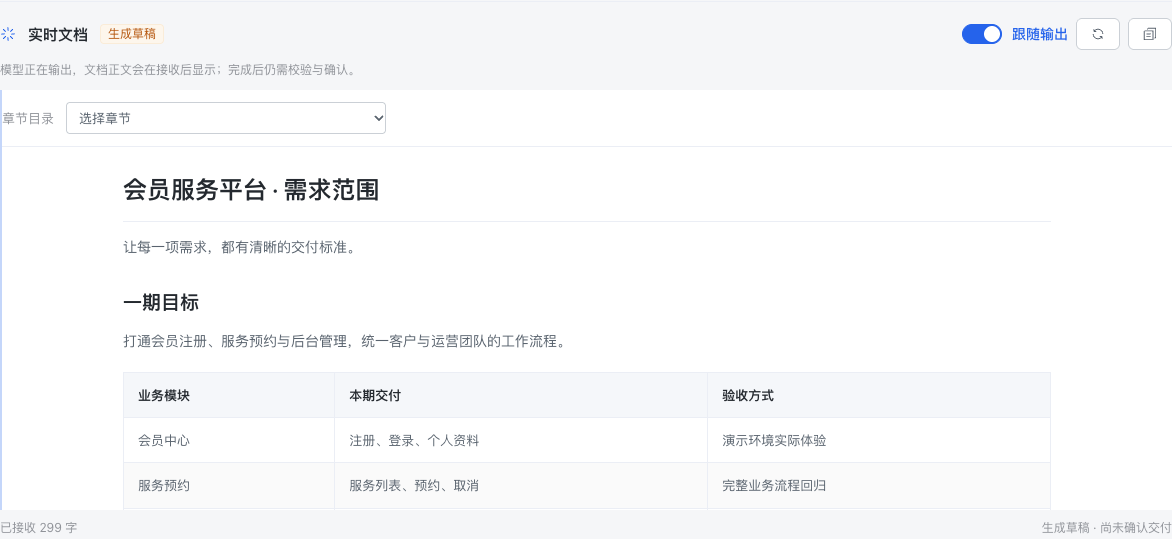
Task: Click the paragraph starting 打通会员注册
Action: point(344,342)
